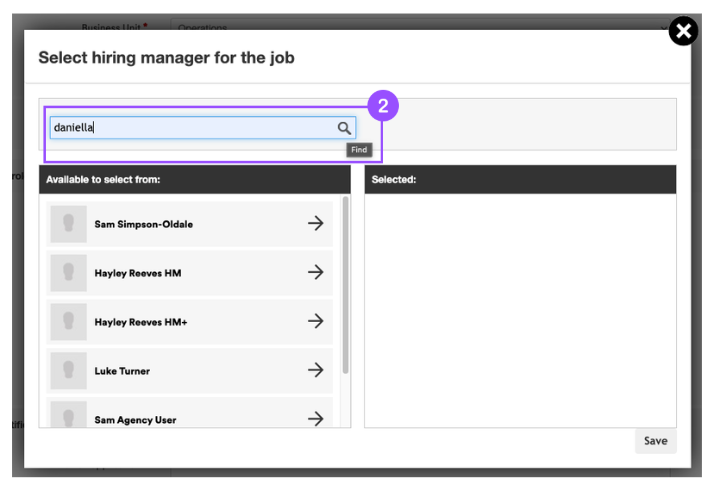Click Hayley Reeves HM avatar image

pyautogui.click(x=68, y=272)
